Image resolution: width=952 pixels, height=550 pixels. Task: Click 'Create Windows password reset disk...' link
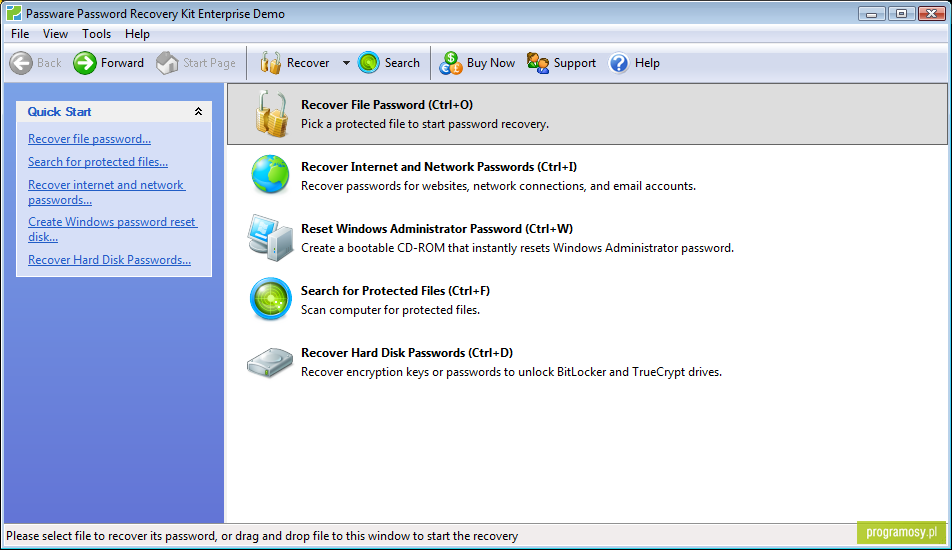click(112, 229)
